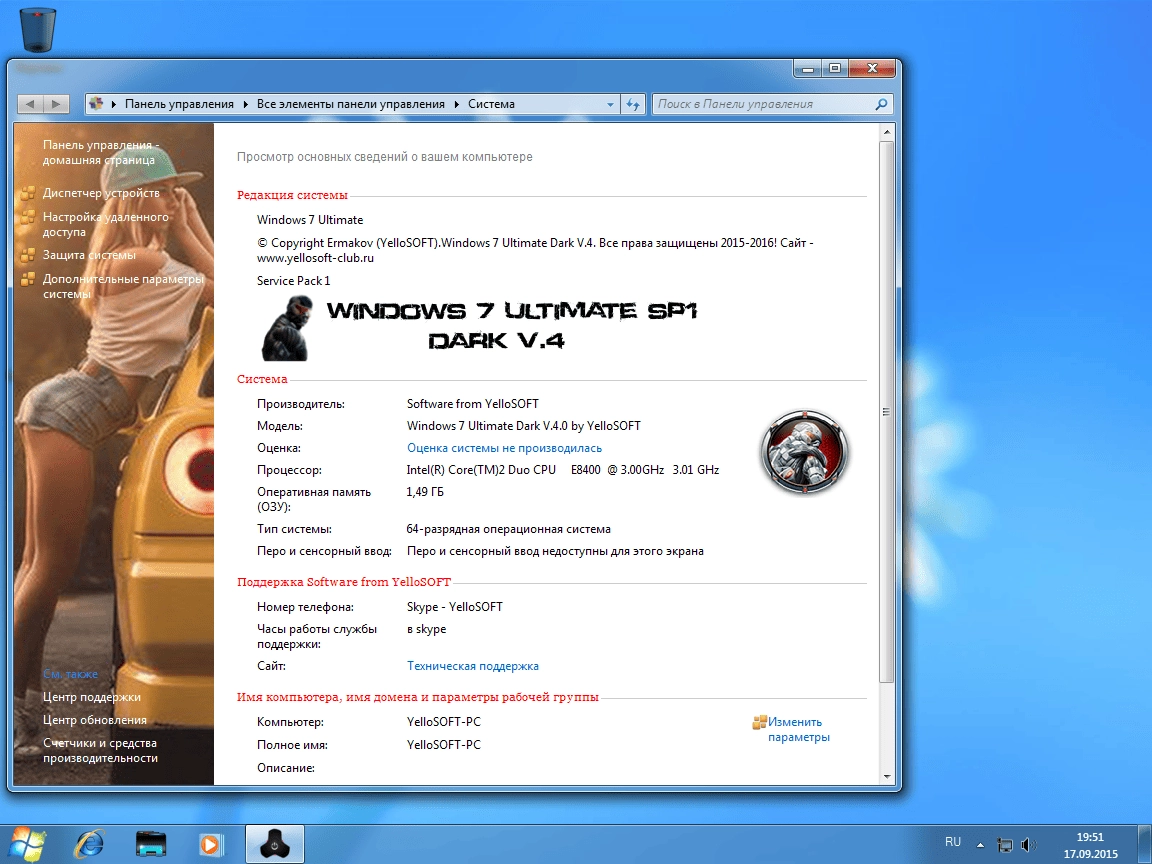The height and width of the screenshot is (864, 1152).
Task: Click the Windows 7 Ultimate SP1 Dark banner
Action: (479, 327)
